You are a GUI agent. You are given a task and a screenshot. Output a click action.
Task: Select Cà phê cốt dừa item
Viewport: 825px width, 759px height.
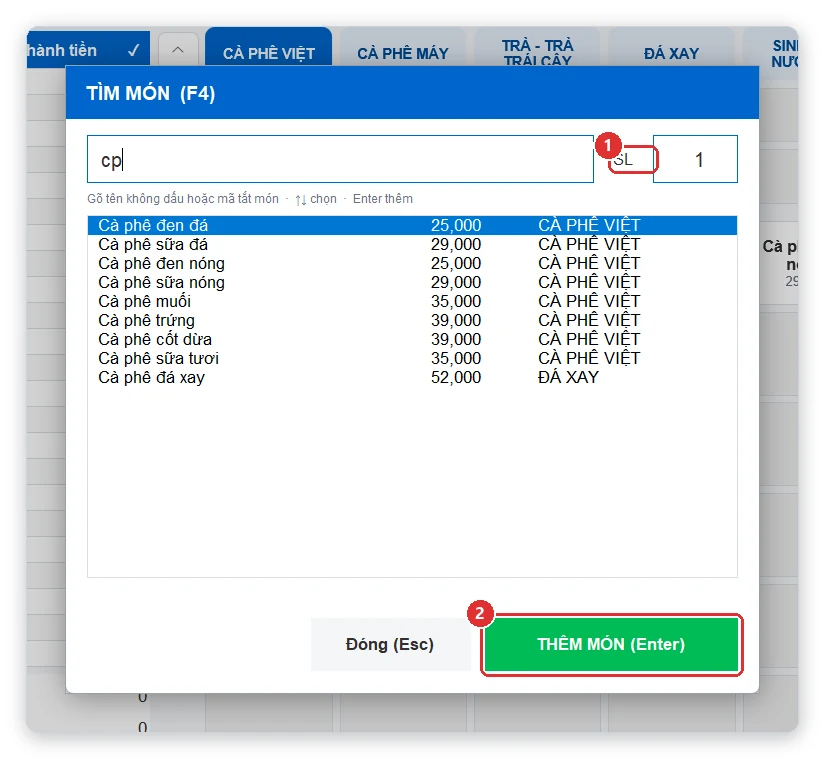412,339
